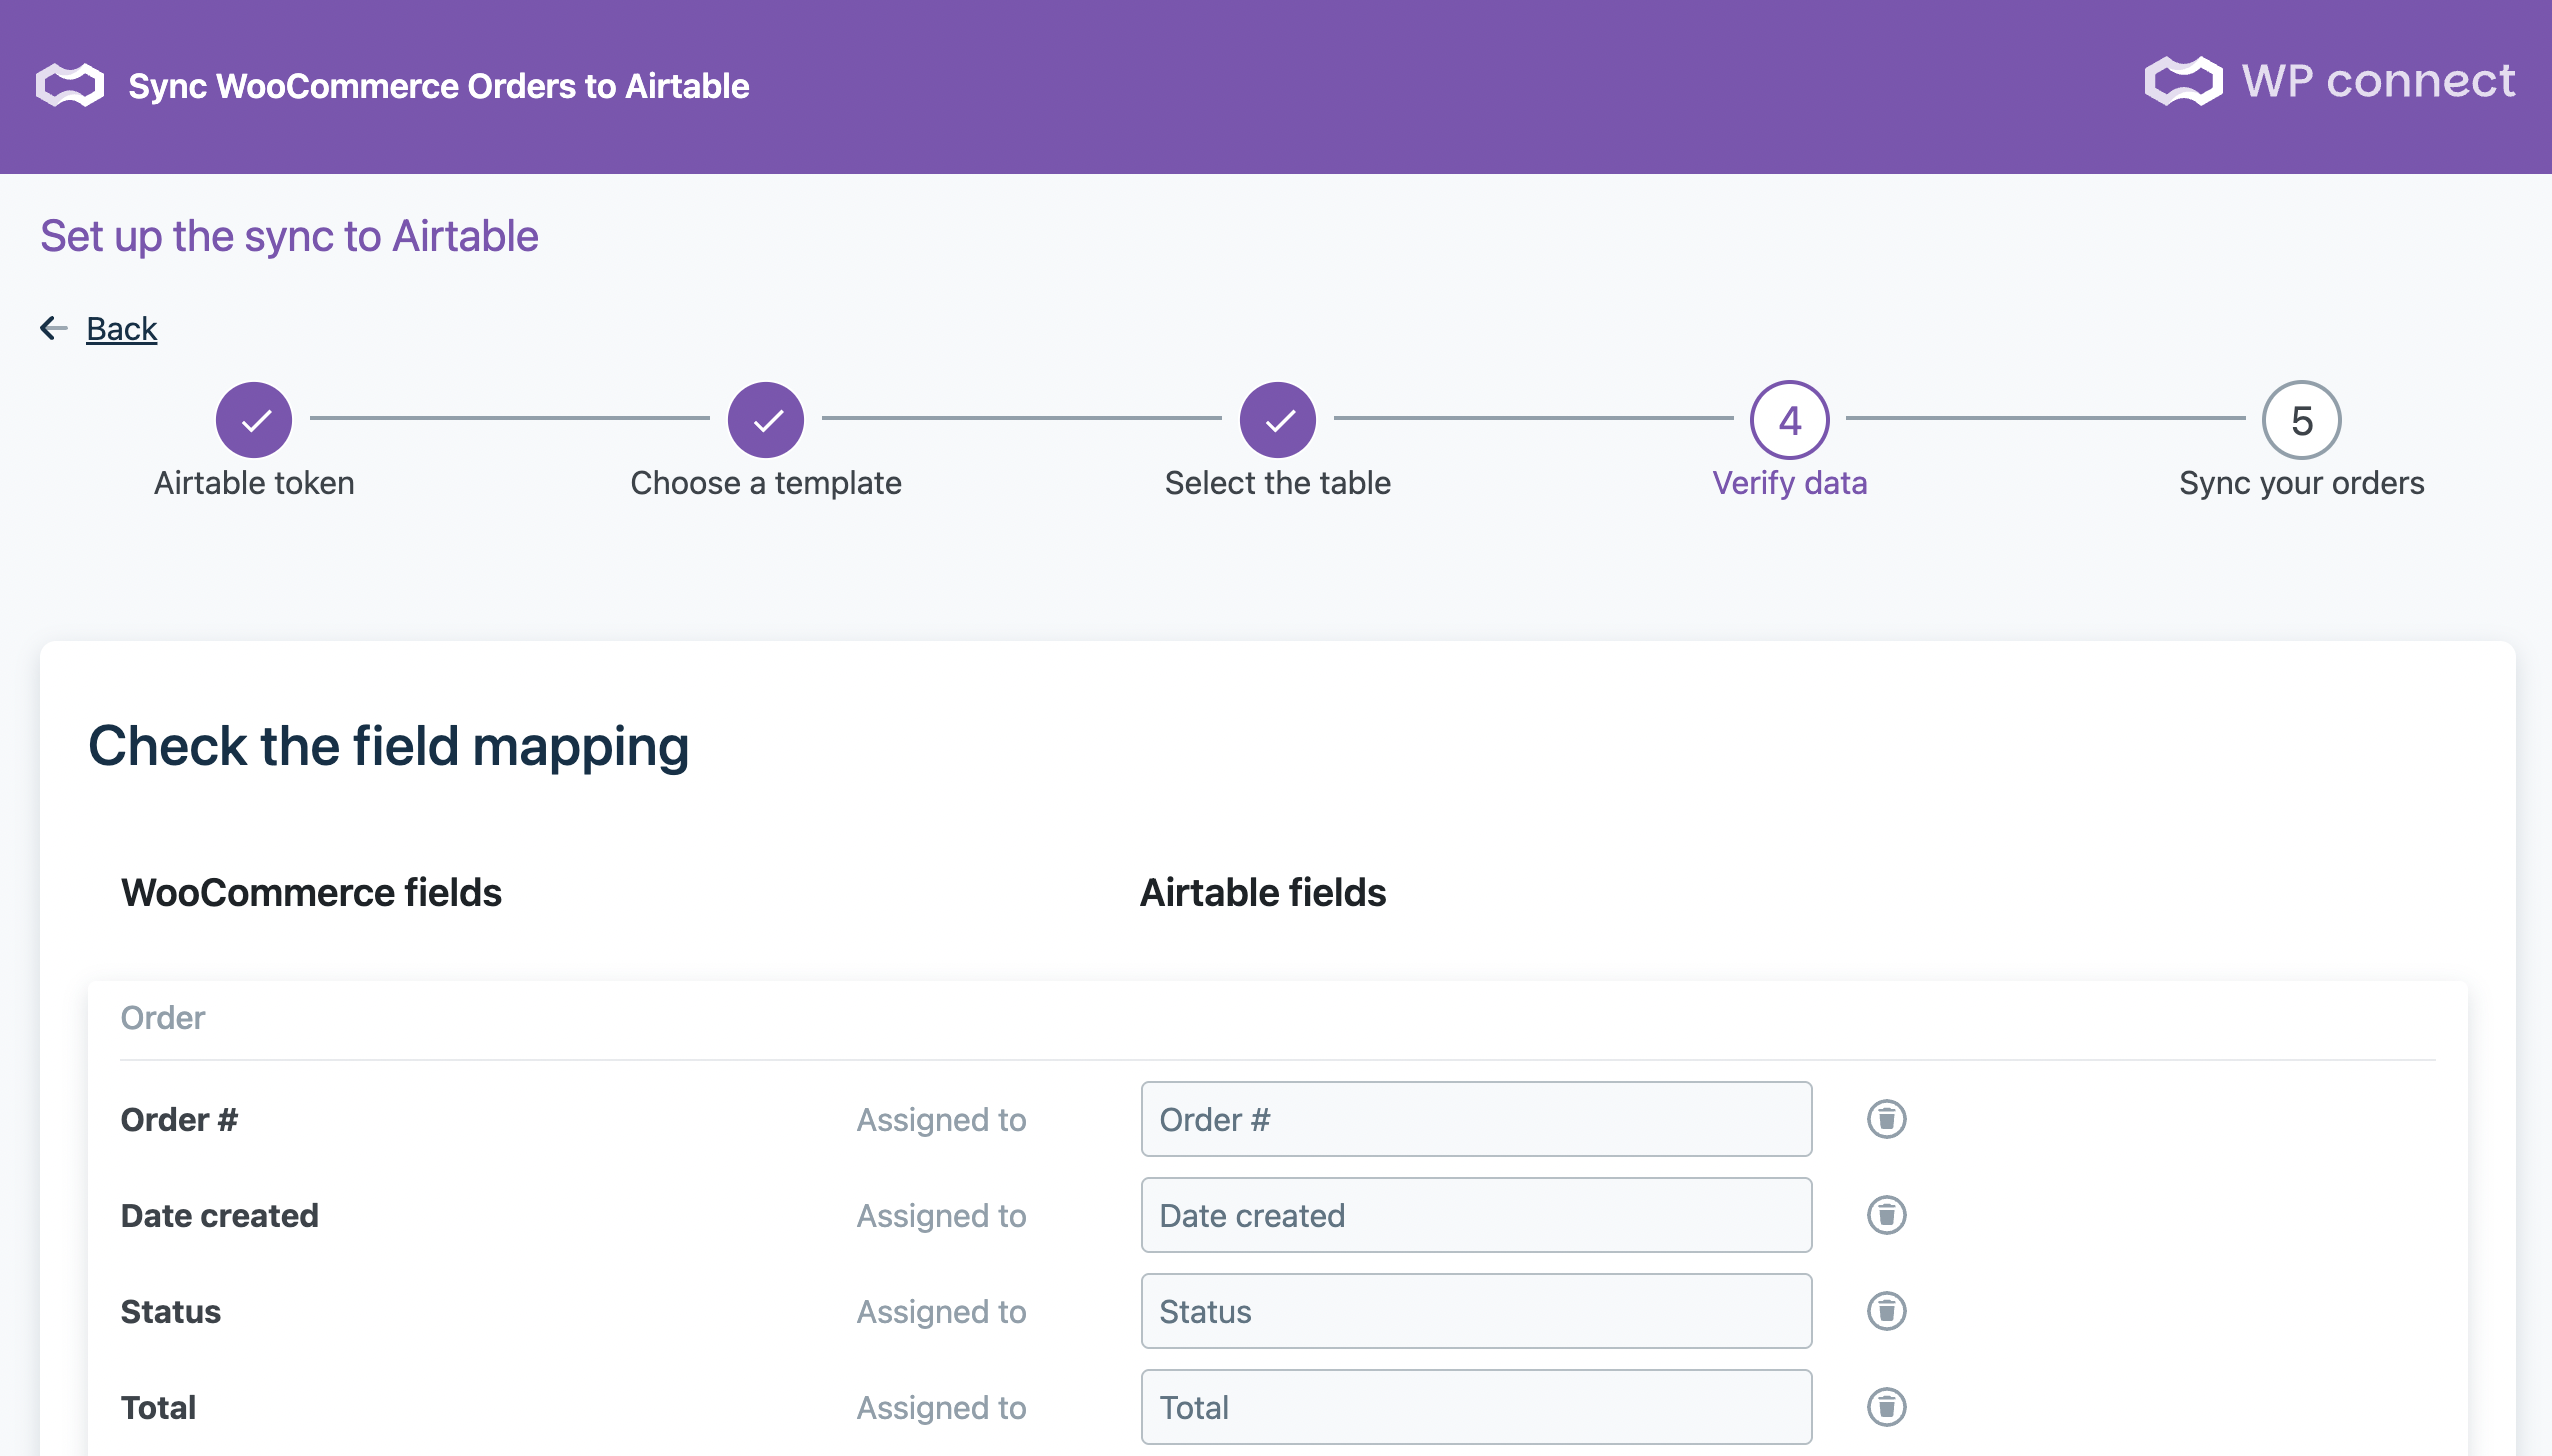This screenshot has height=1456, width=2552.
Task: Click the Airtable token step label
Action: click(x=254, y=483)
